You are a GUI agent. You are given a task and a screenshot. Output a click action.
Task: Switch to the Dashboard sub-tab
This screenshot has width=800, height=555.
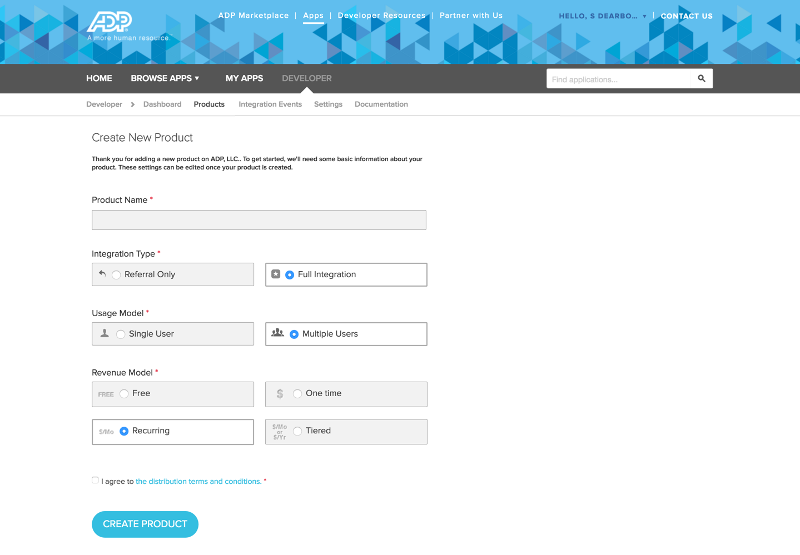[162, 105]
